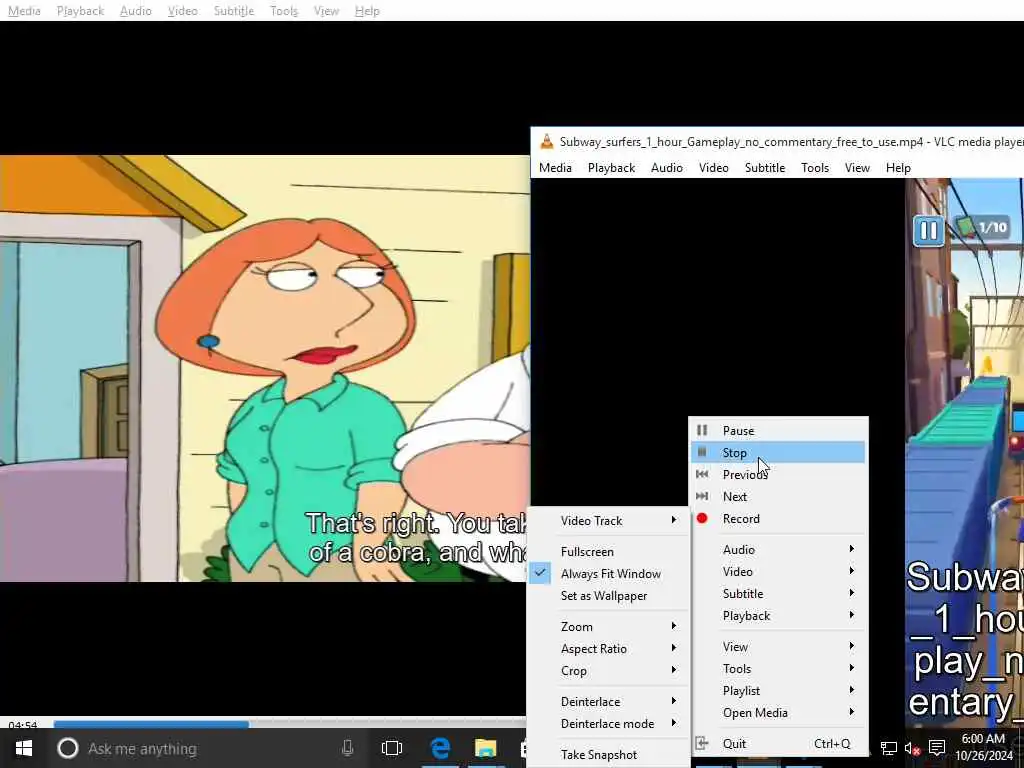
Task: Select Record in the context menu
Action: [x=778, y=519]
